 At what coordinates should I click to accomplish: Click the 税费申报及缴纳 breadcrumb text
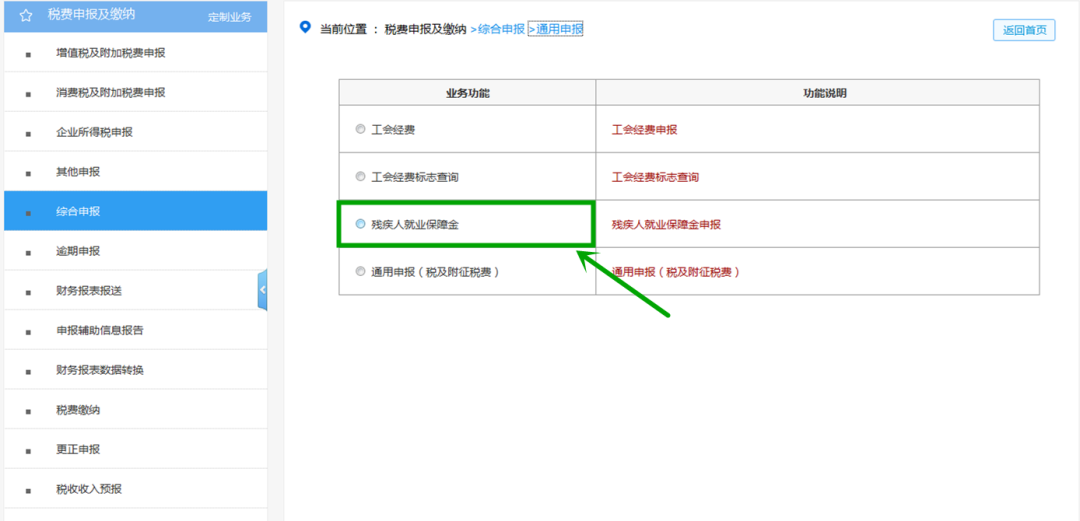coord(426,30)
